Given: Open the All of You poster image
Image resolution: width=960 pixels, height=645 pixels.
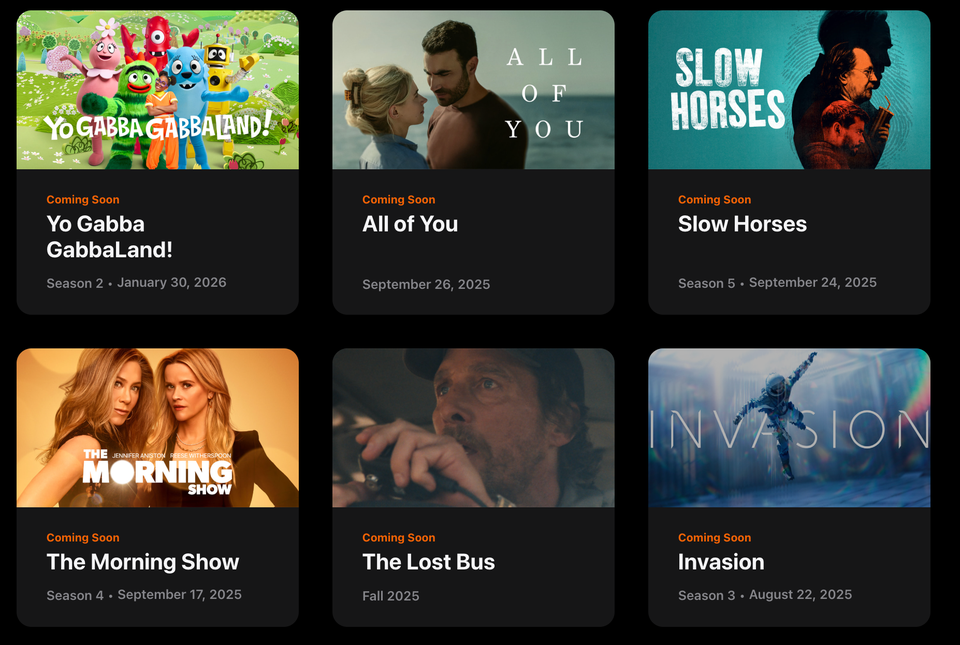Looking at the screenshot, I should (x=473, y=90).
